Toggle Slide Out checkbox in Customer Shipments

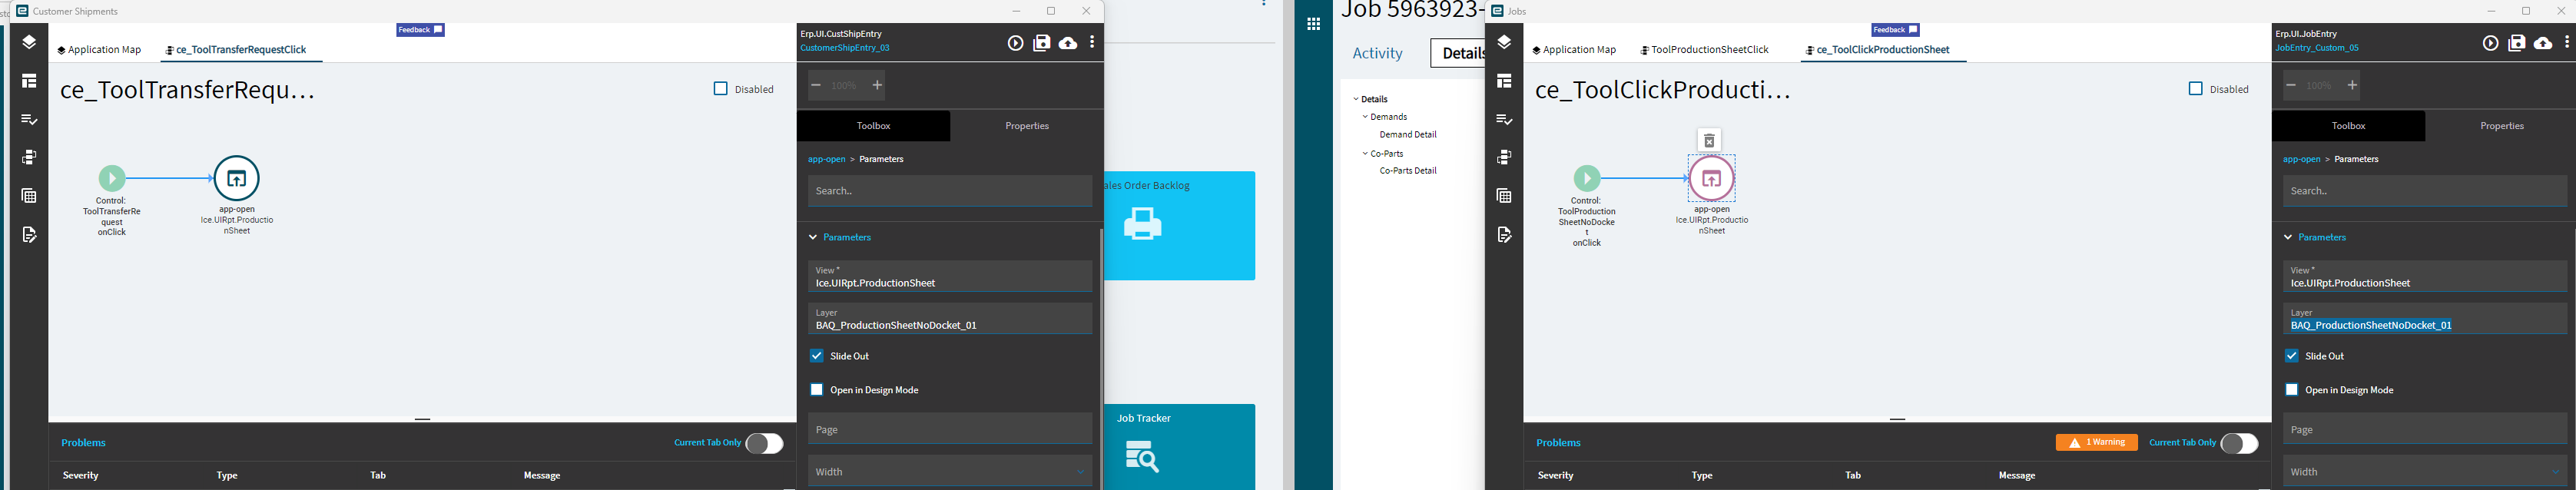(817, 356)
